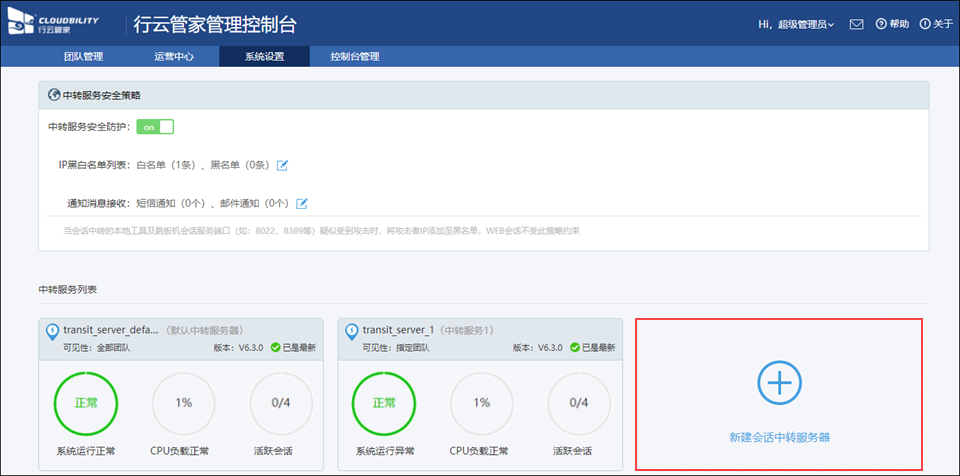This screenshot has width=960, height=476.
Task: Select the 系统设置 tab
Action: point(264,56)
